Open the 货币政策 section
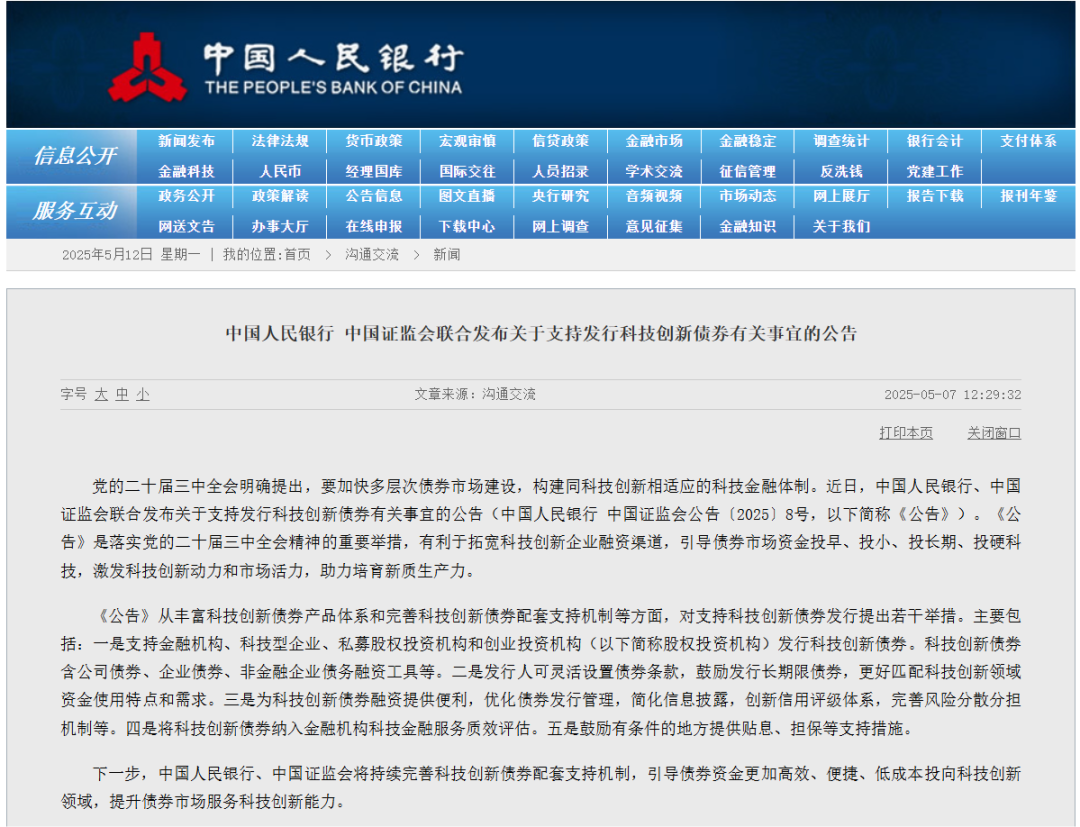 point(373,141)
